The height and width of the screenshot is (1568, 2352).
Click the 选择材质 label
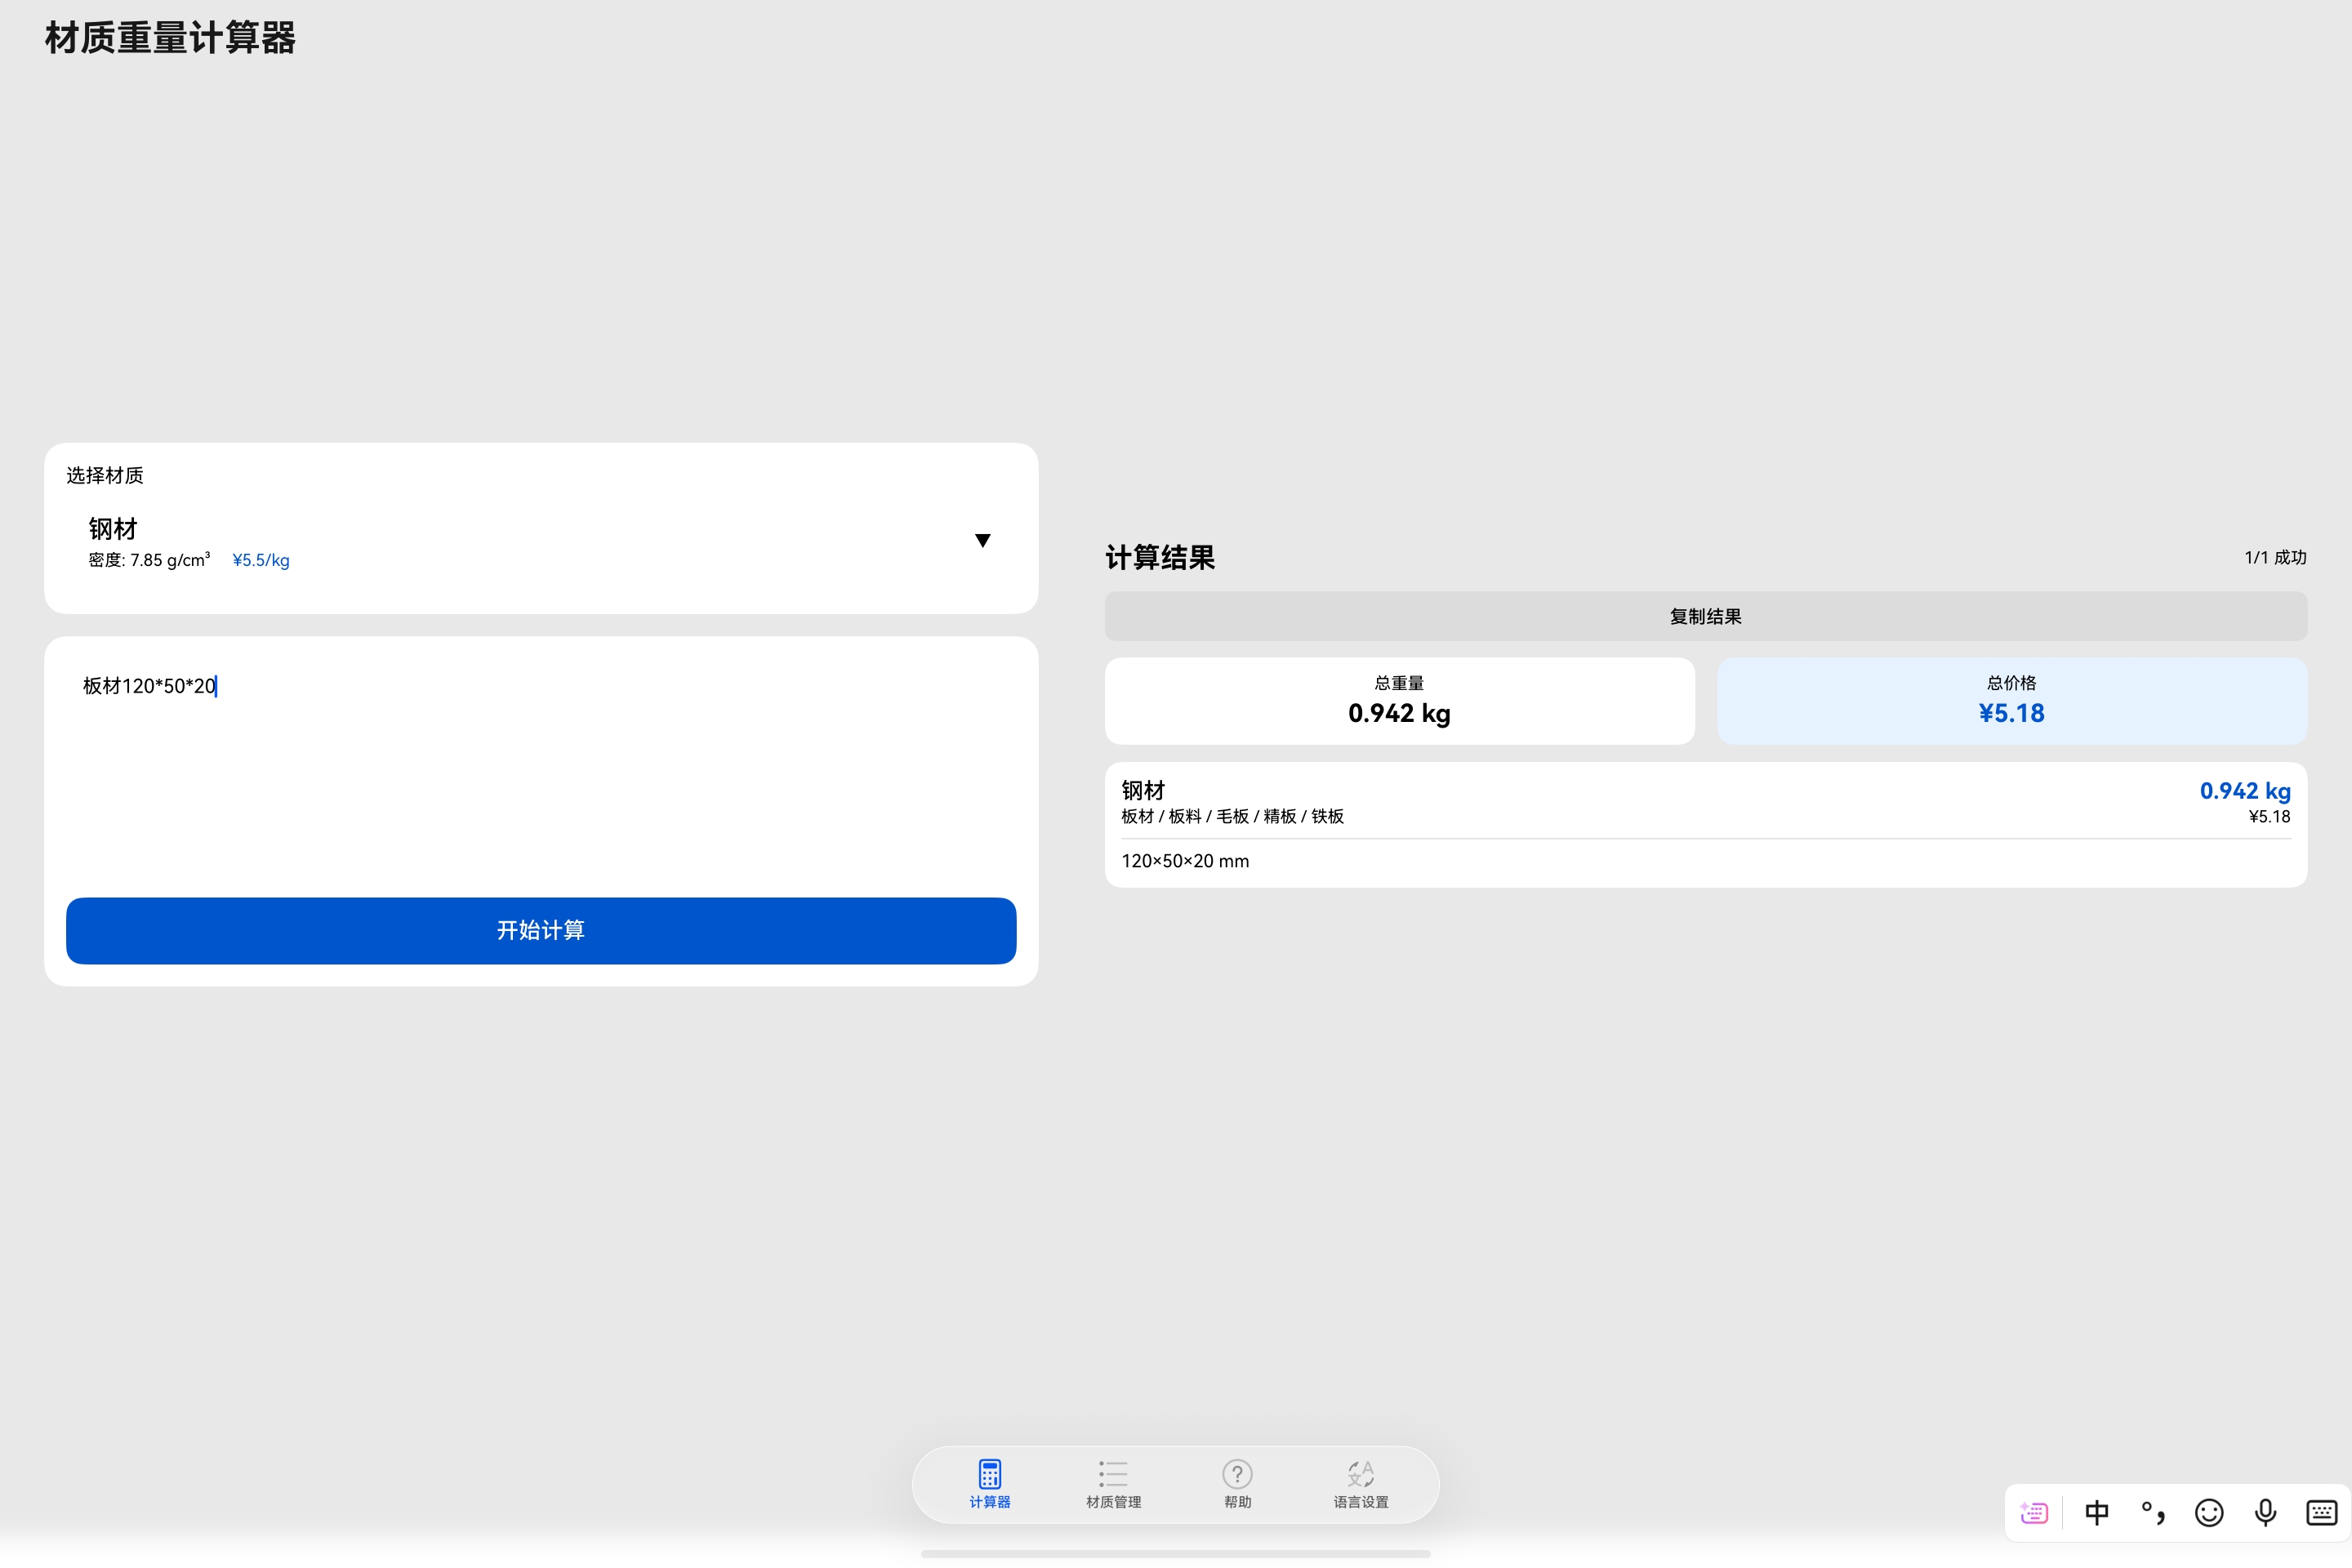tap(105, 475)
